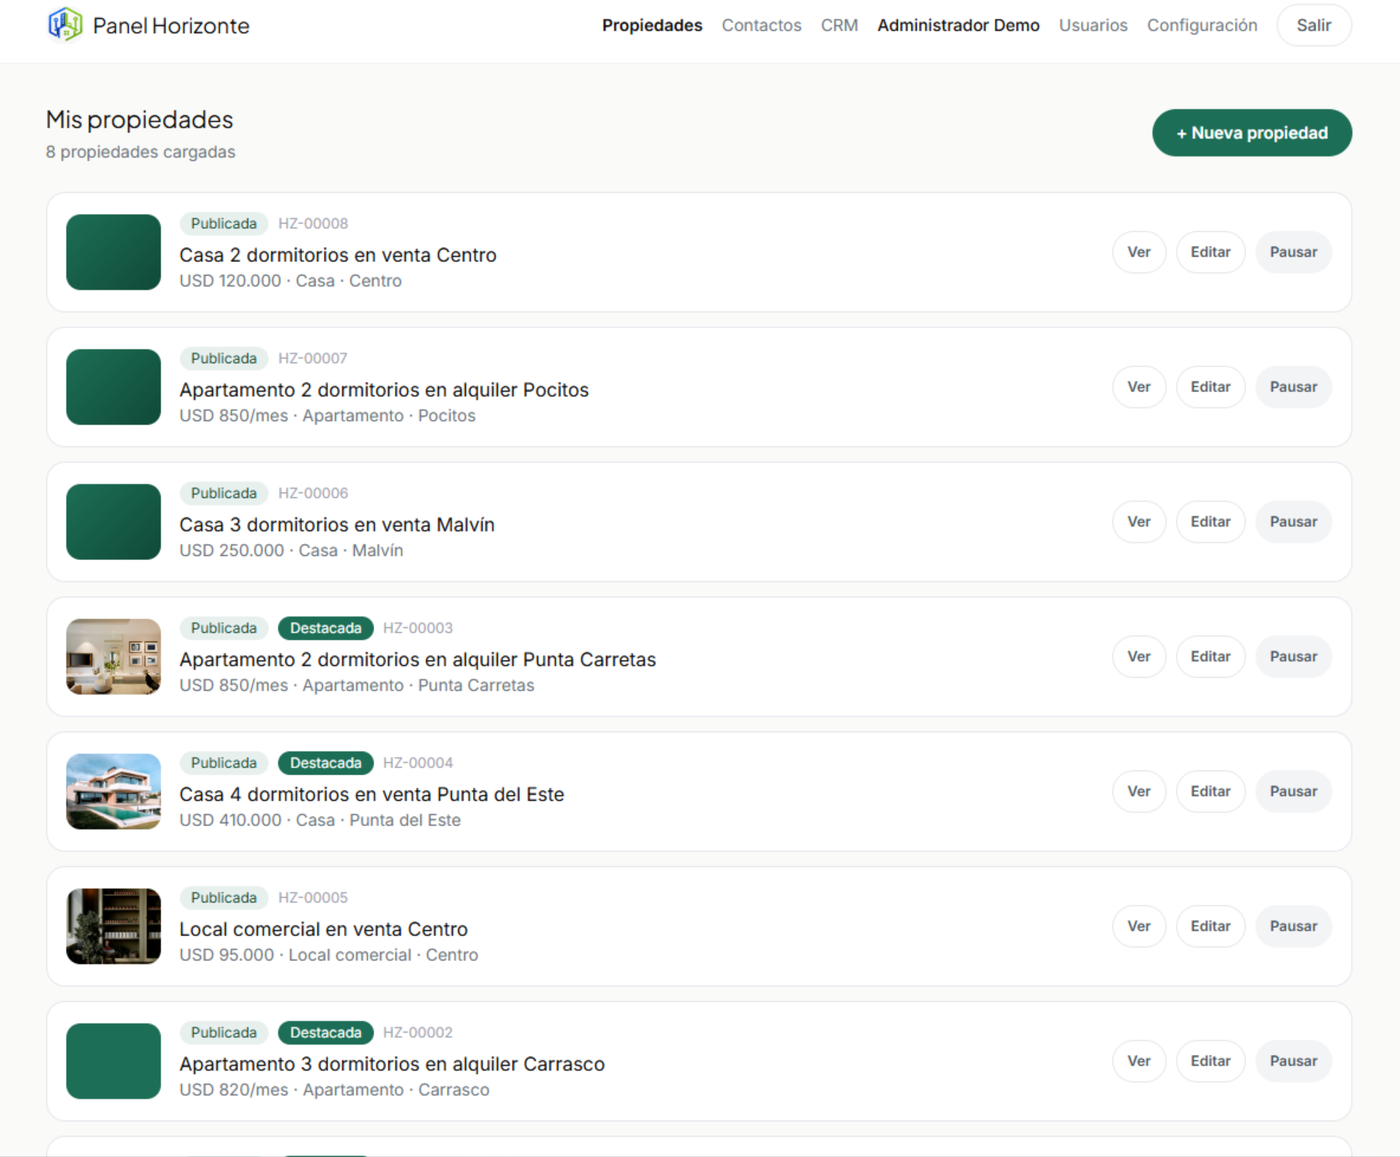The image size is (1400, 1157).
Task: Edit the Casa 4 dormitorios Punta del Este
Action: coord(1210,792)
